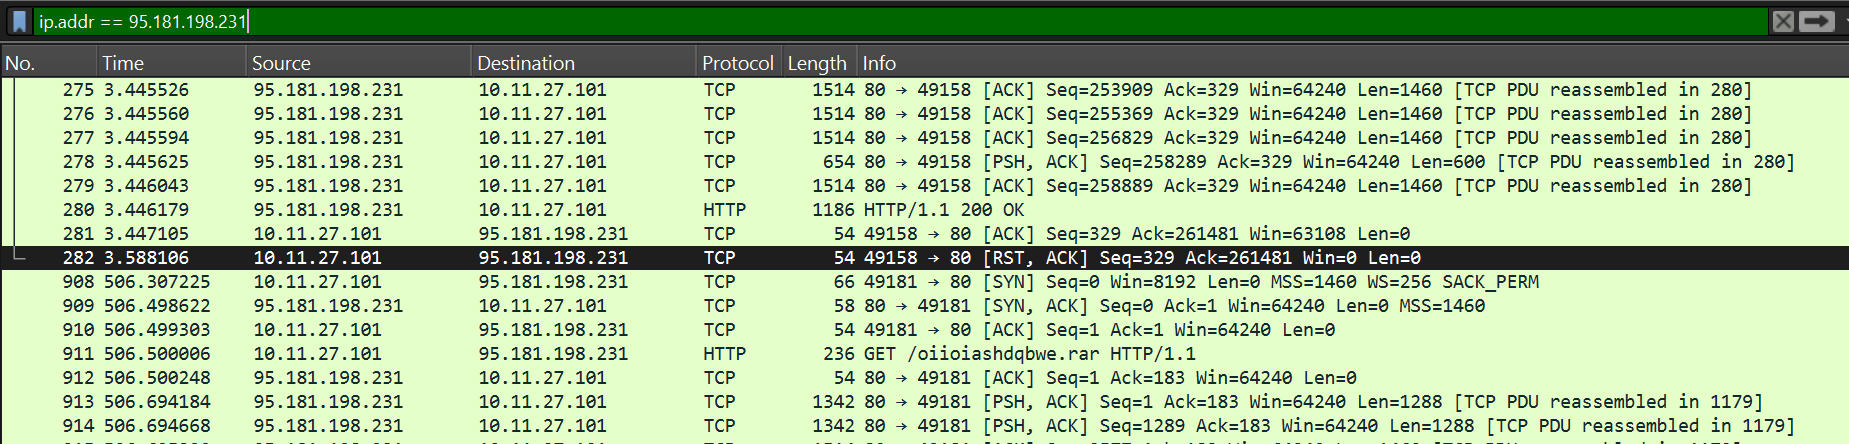This screenshot has width=1849, height=444.
Task: Click the display filter bookmark icon
Action: coord(19,21)
